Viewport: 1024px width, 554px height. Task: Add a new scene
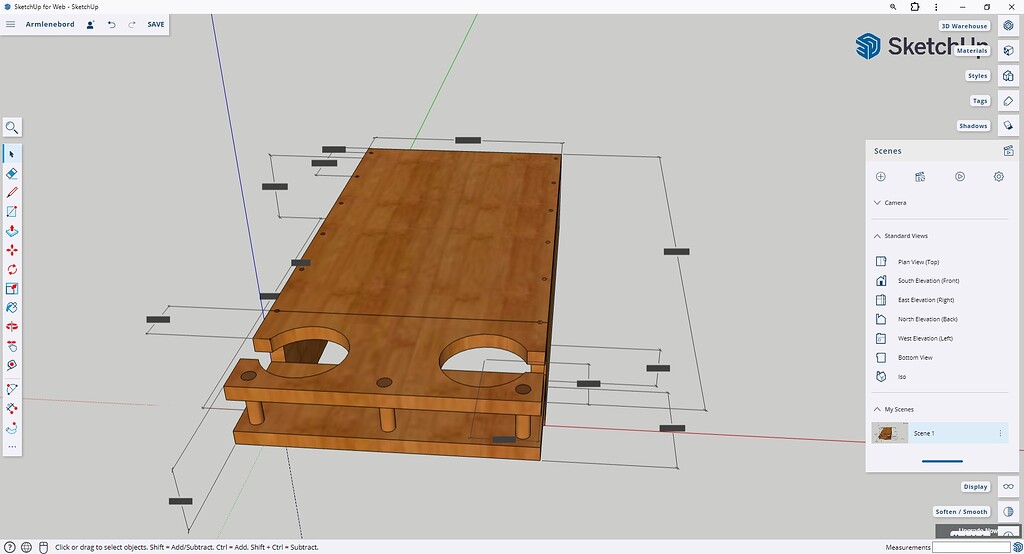pyautogui.click(x=880, y=176)
